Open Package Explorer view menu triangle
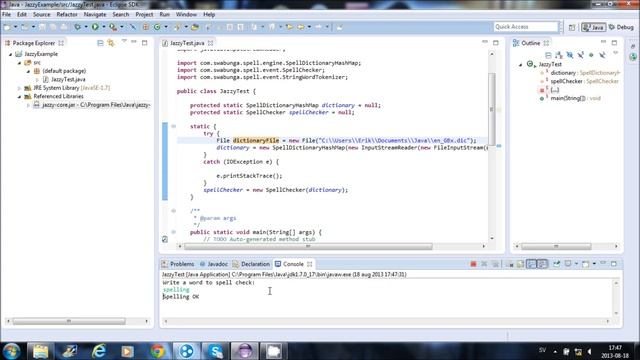This screenshot has width=640, height=360. [x=124, y=41]
